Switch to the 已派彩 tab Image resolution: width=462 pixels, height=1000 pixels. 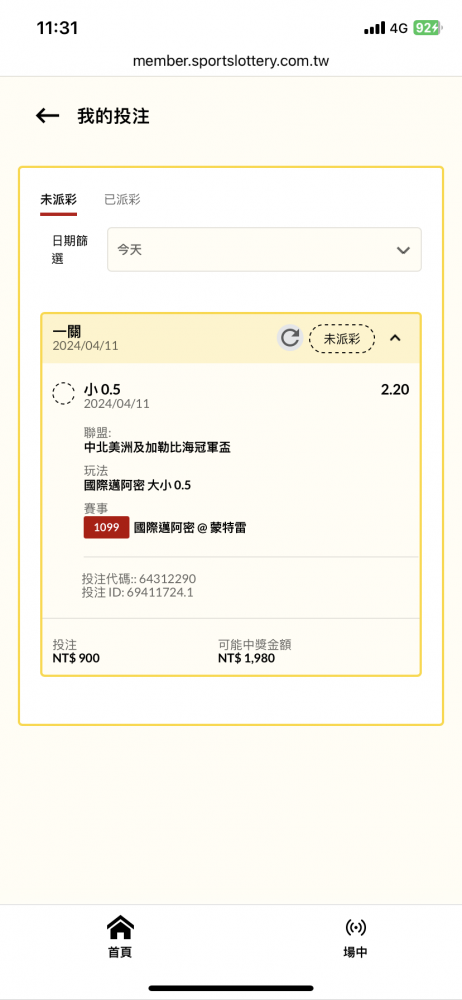pyautogui.click(x=122, y=200)
